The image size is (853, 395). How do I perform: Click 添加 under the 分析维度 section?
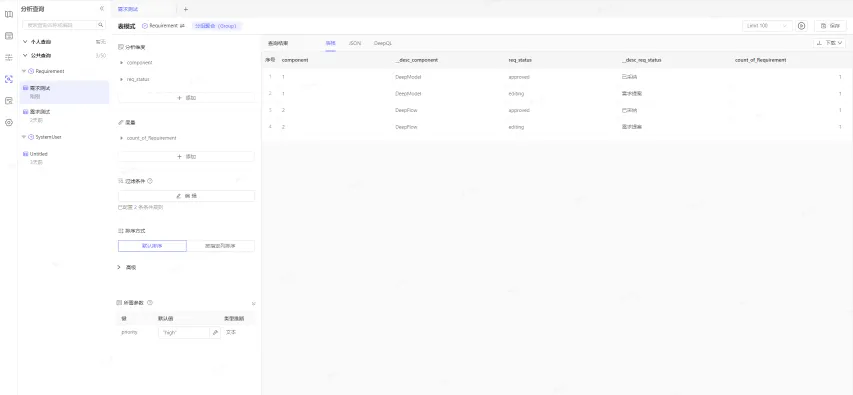[186, 98]
